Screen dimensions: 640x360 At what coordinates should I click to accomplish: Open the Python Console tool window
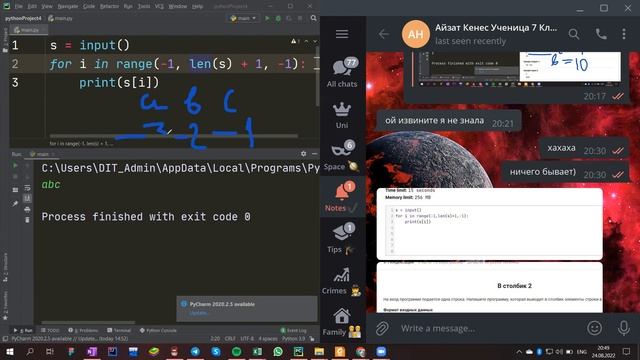(x=158, y=330)
